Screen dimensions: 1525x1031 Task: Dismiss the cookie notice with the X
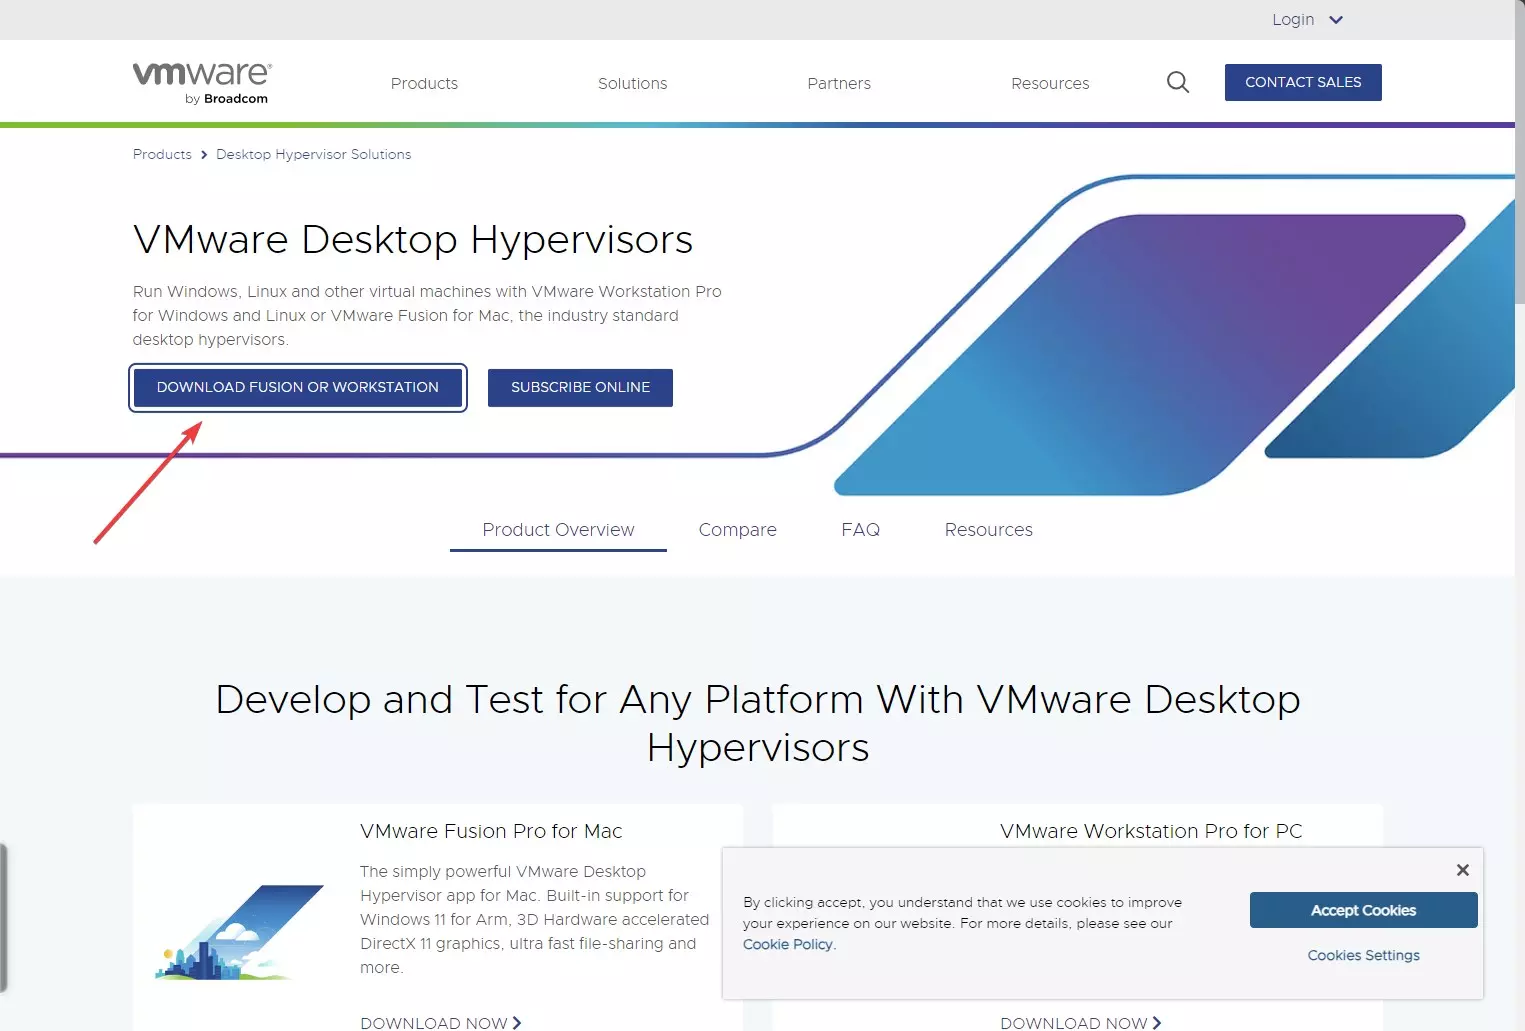click(1462, 869)
